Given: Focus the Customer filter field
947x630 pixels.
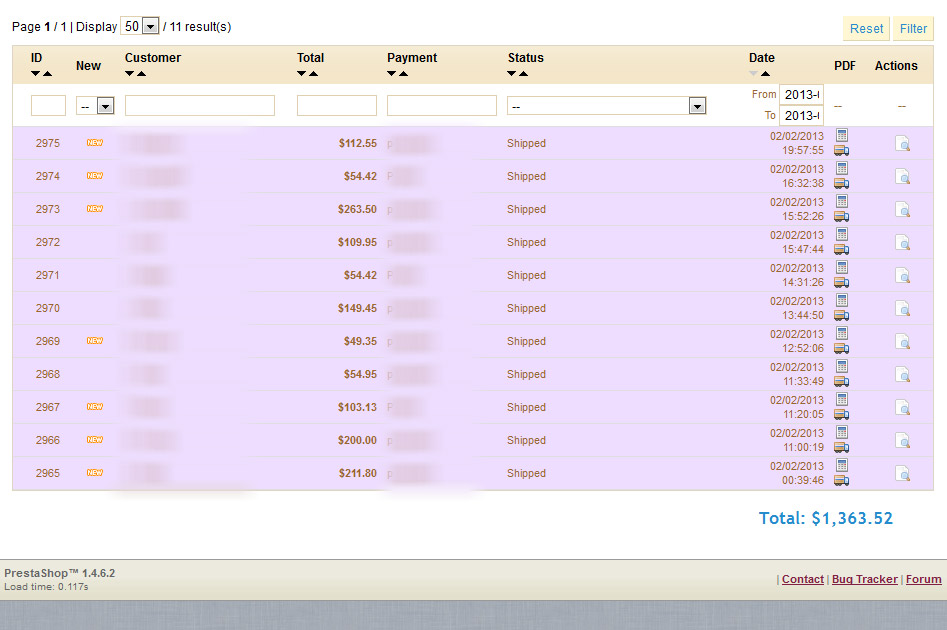Looking at the screenshot, I should [x=200, y=105].
